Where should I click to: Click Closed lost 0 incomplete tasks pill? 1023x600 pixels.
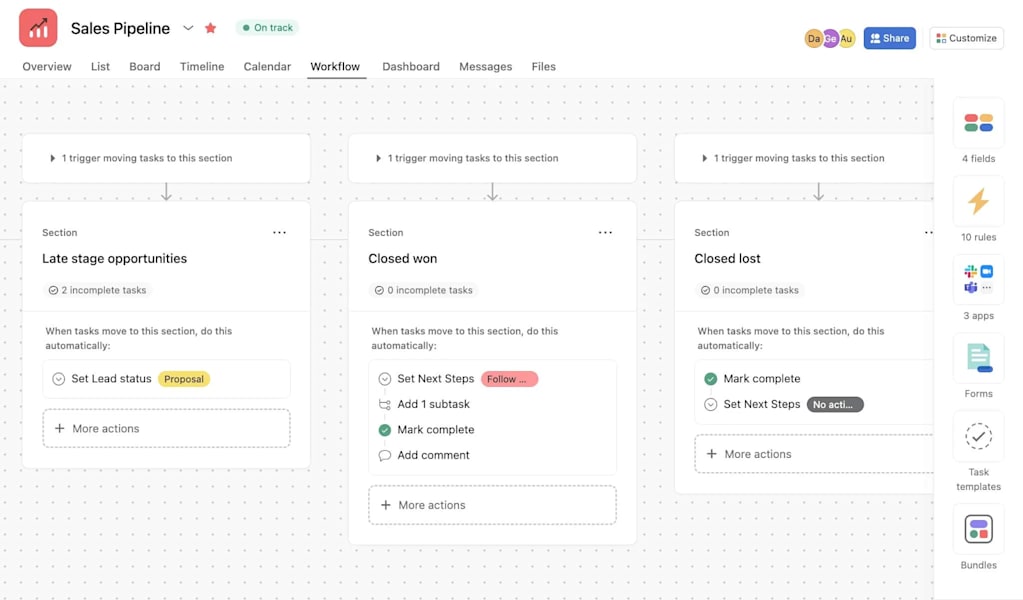(x=750, y=290)
